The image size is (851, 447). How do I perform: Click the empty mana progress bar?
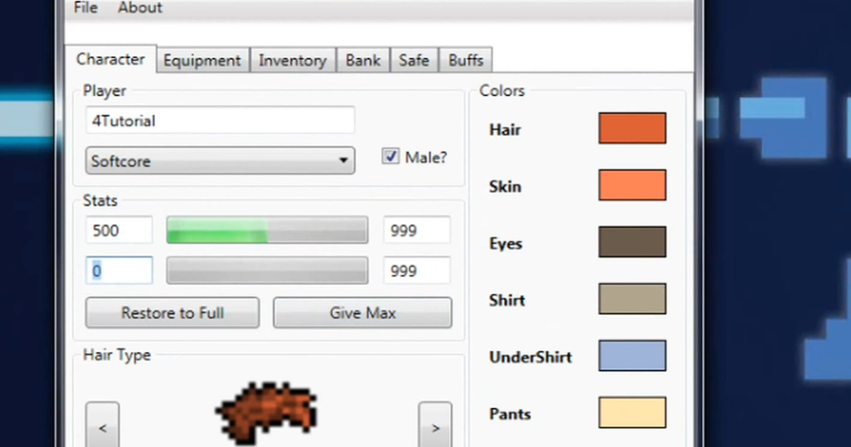[x=267, y=270]
